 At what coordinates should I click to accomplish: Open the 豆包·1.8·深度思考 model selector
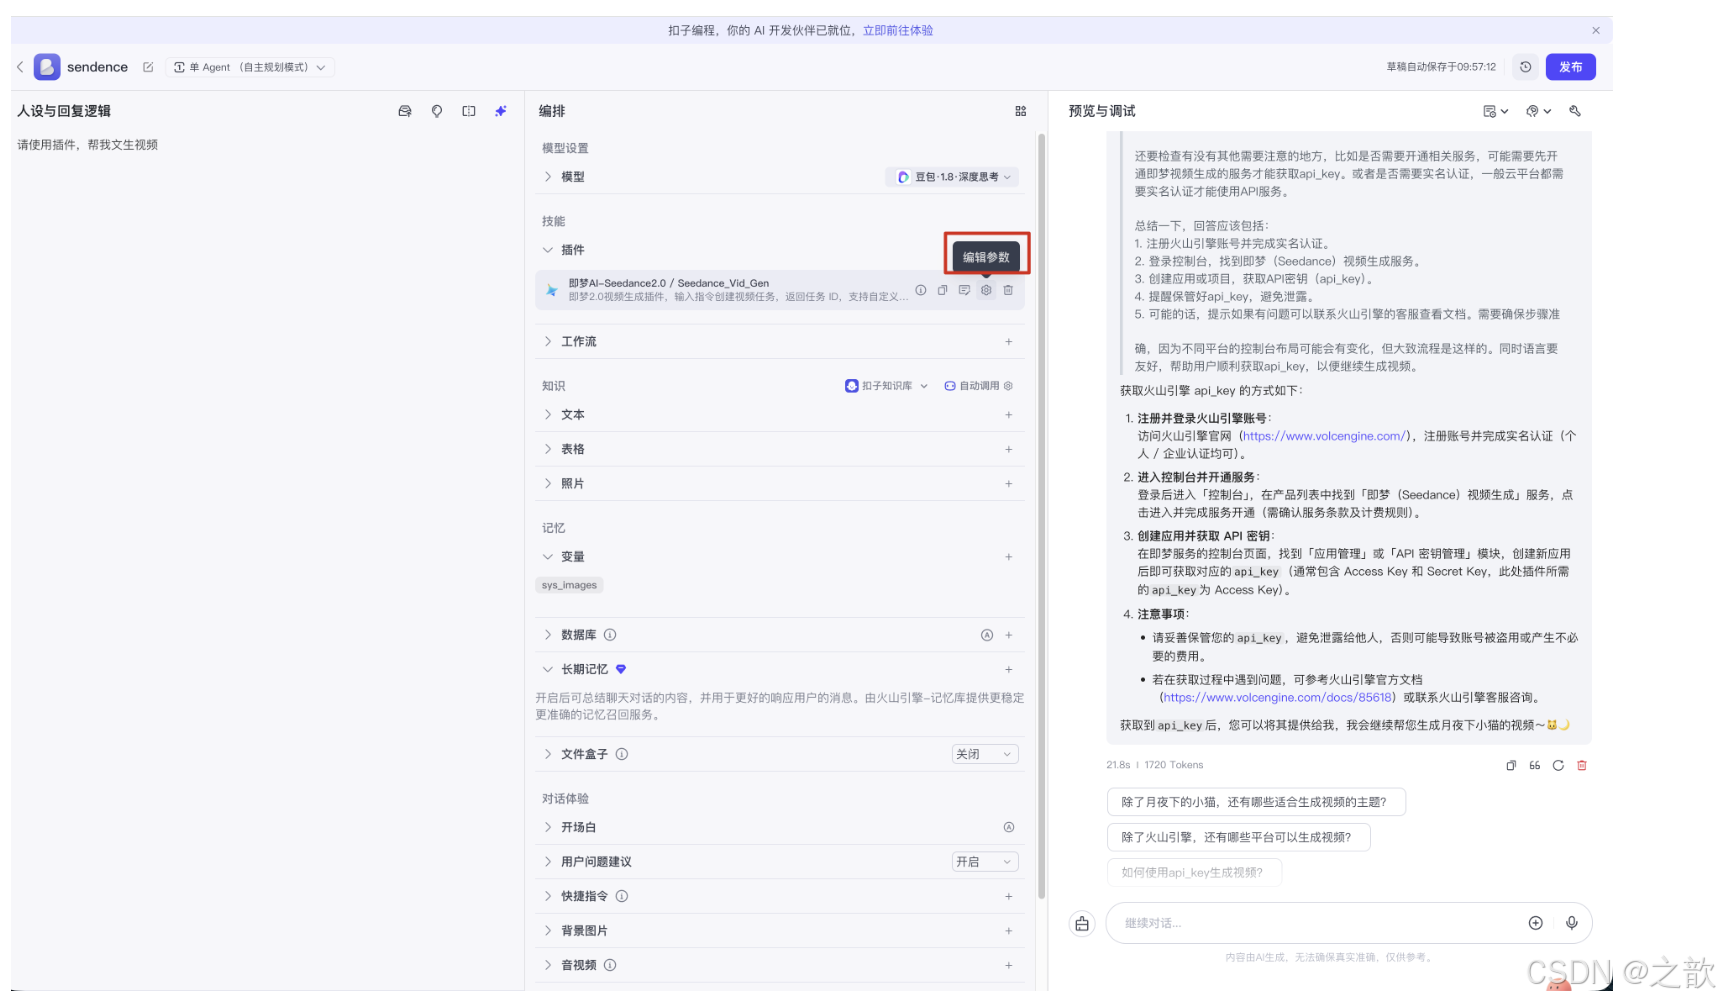click(952, 177)
